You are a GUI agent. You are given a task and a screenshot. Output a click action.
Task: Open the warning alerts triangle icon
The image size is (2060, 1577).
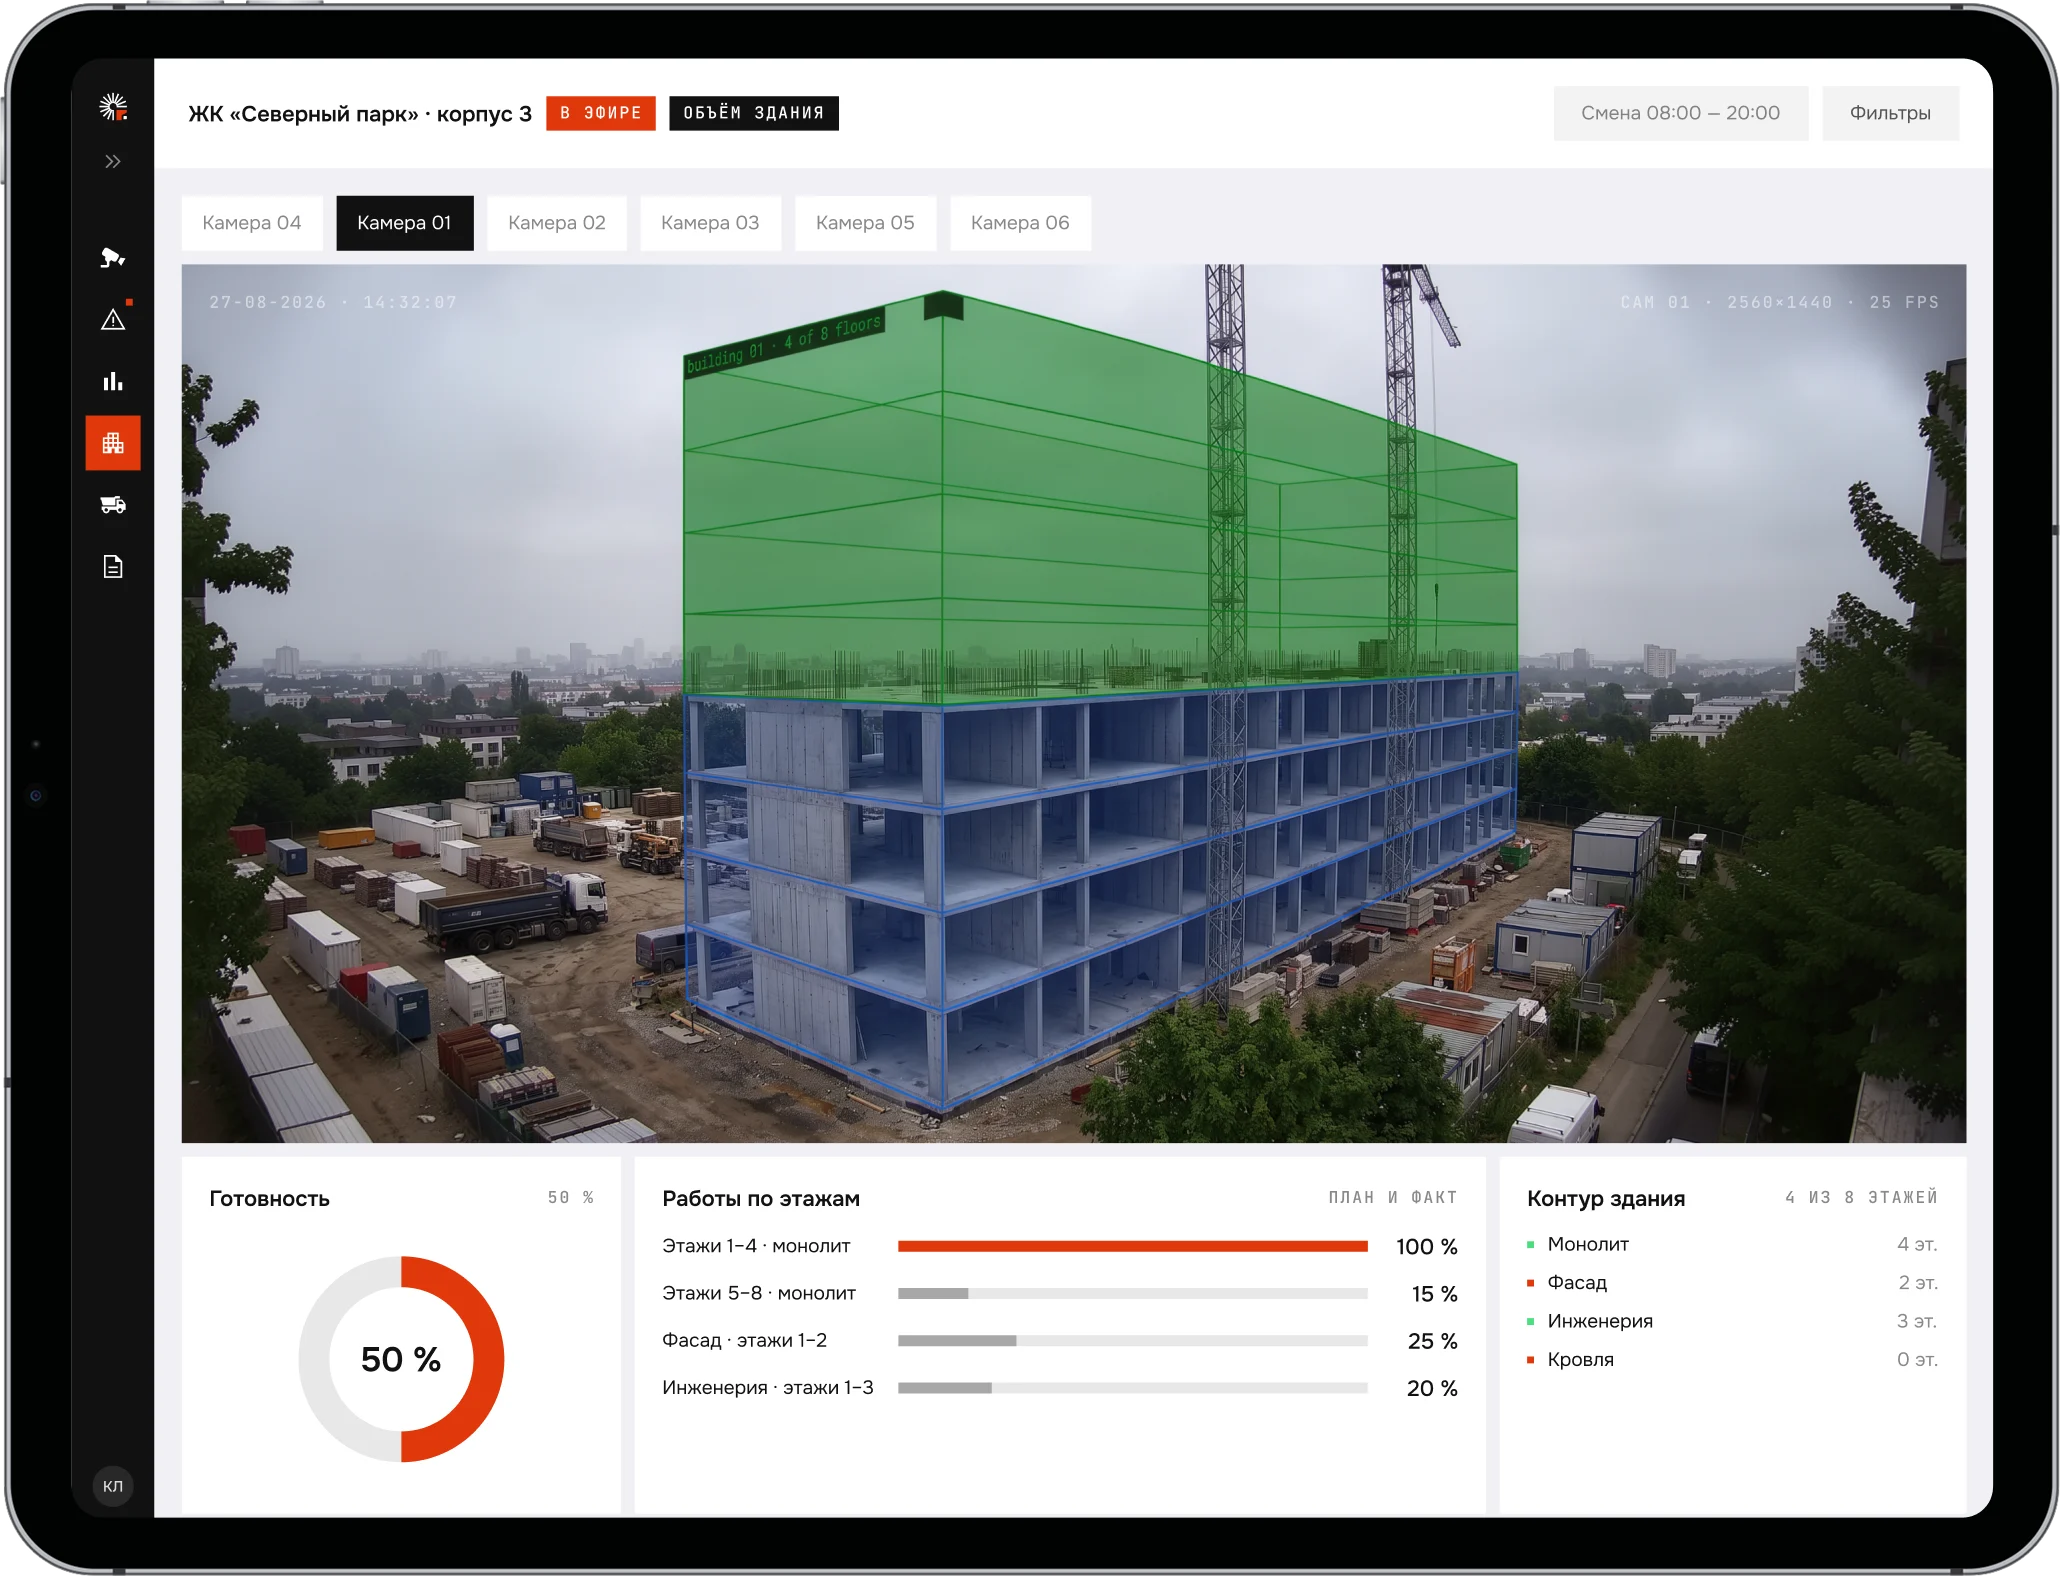coord(113,319)
